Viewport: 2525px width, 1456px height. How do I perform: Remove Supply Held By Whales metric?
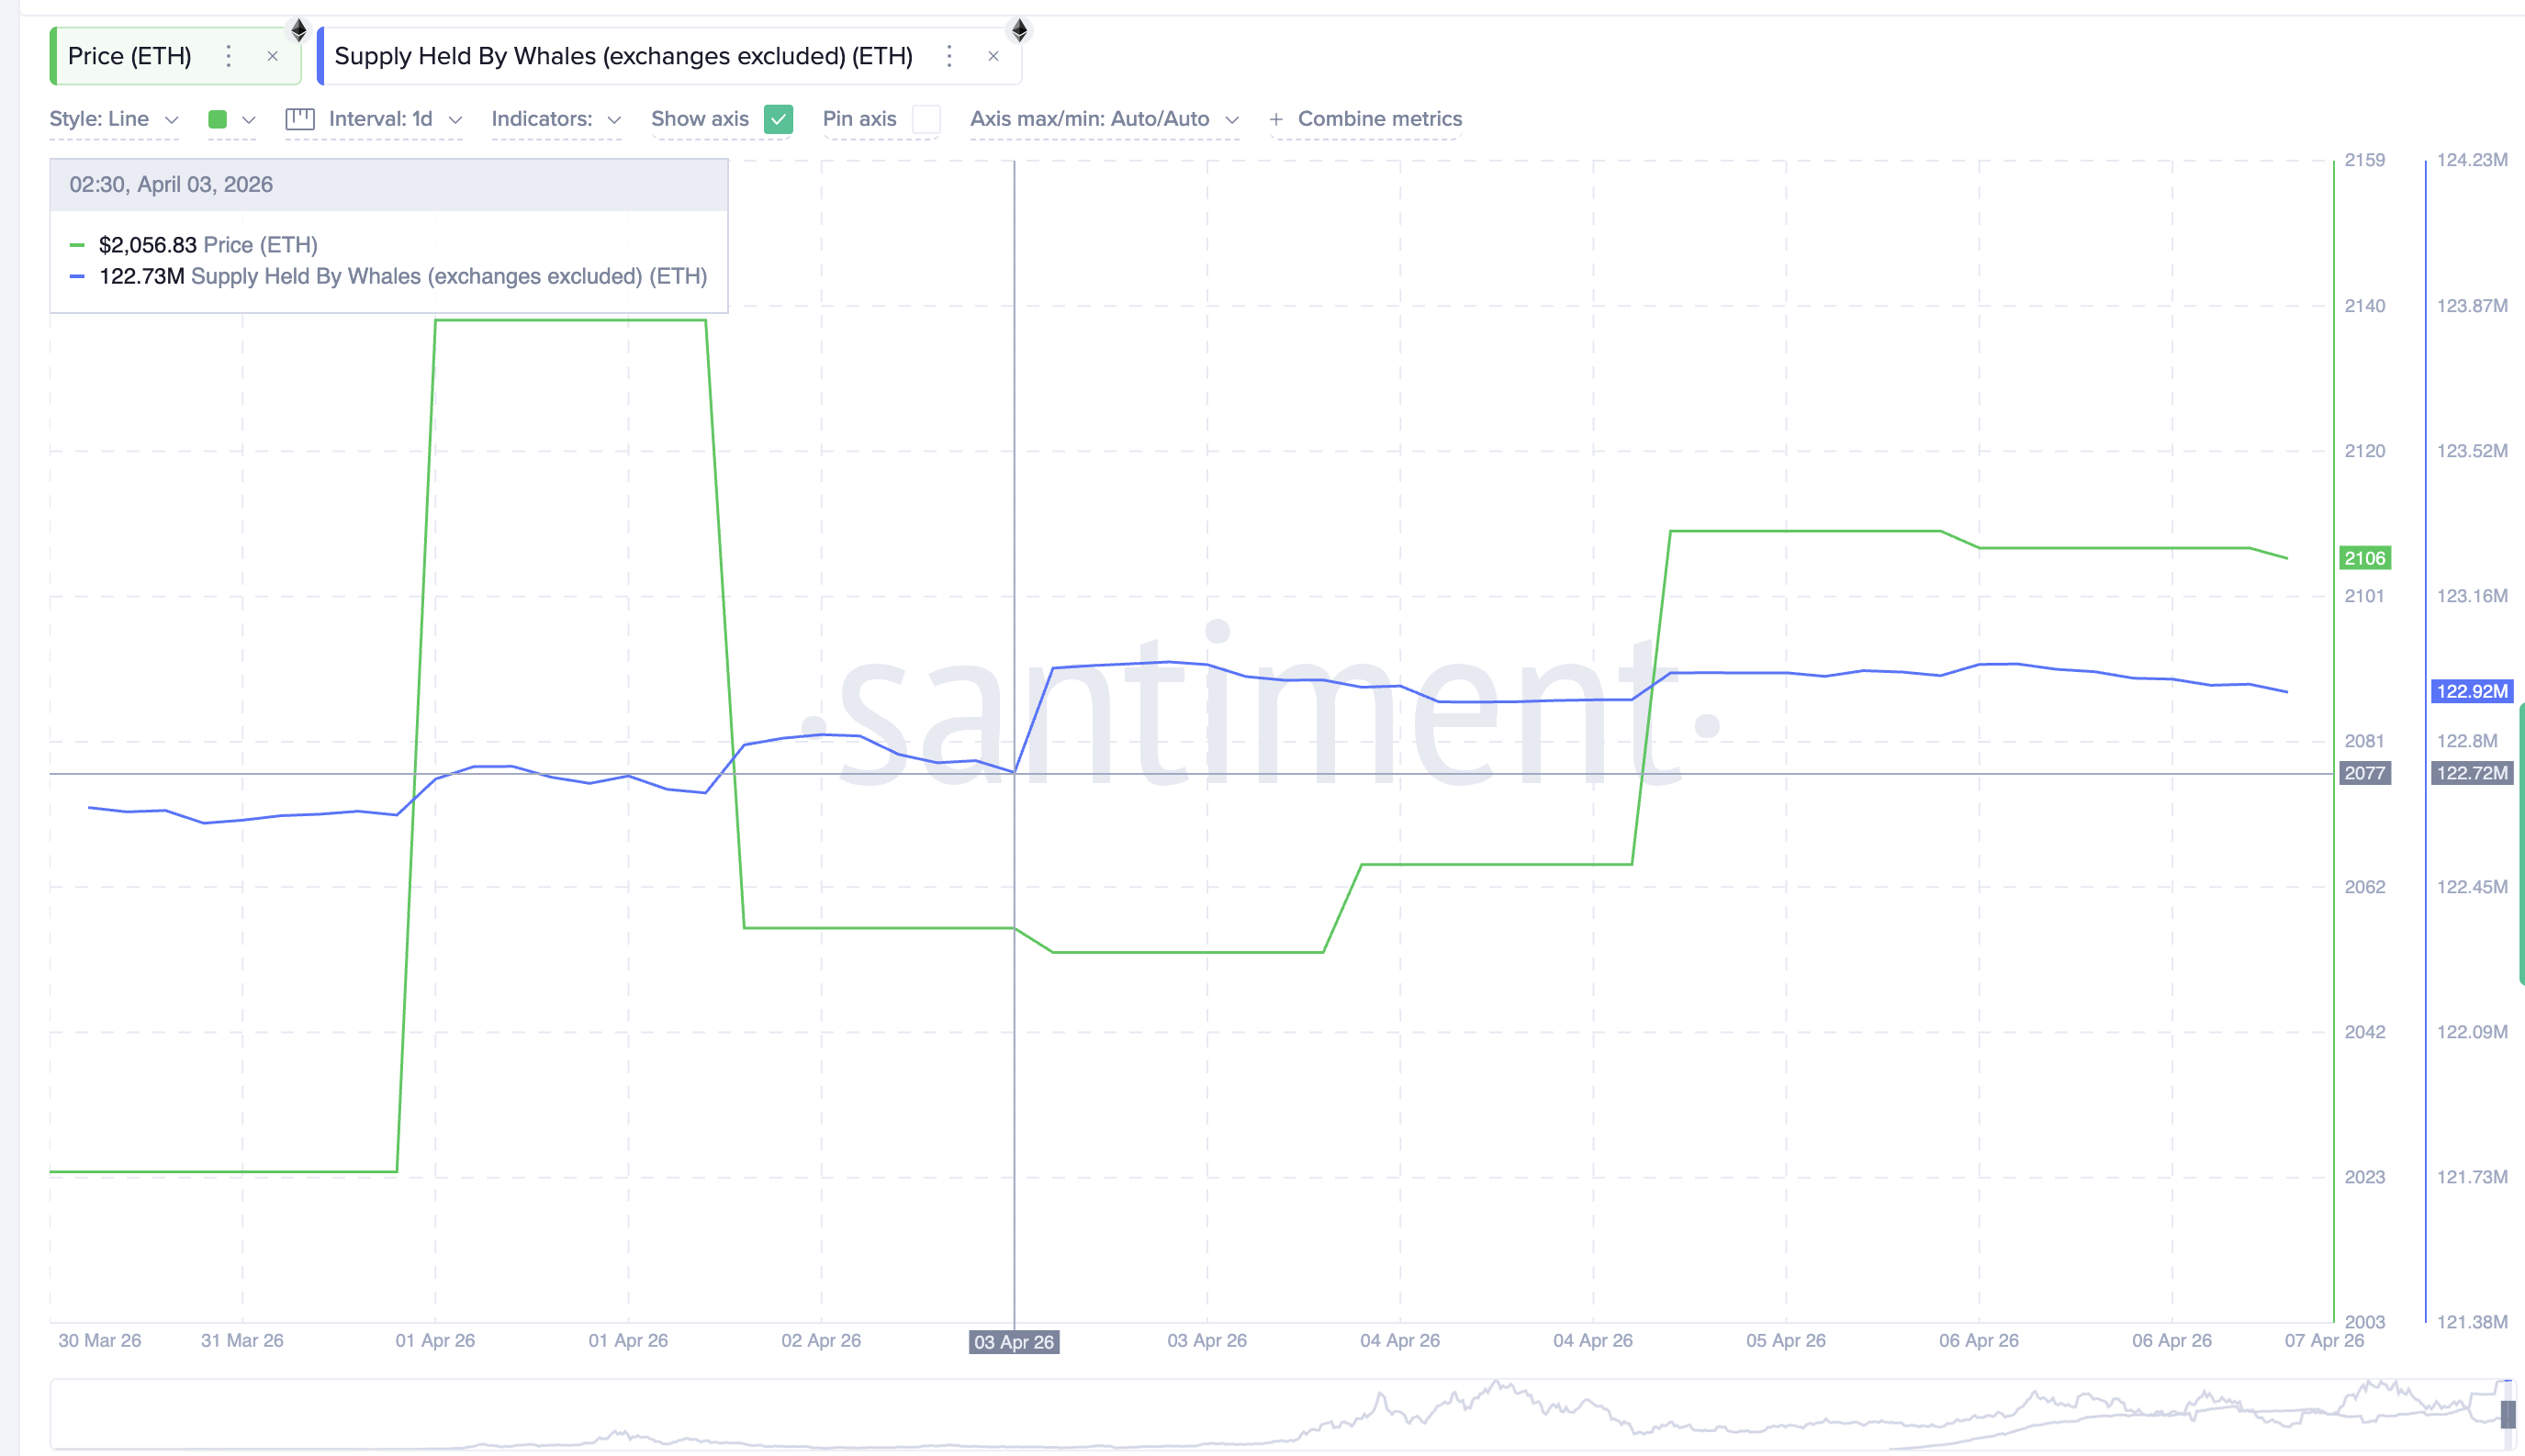pyautogui.click(x=993, y=56)
